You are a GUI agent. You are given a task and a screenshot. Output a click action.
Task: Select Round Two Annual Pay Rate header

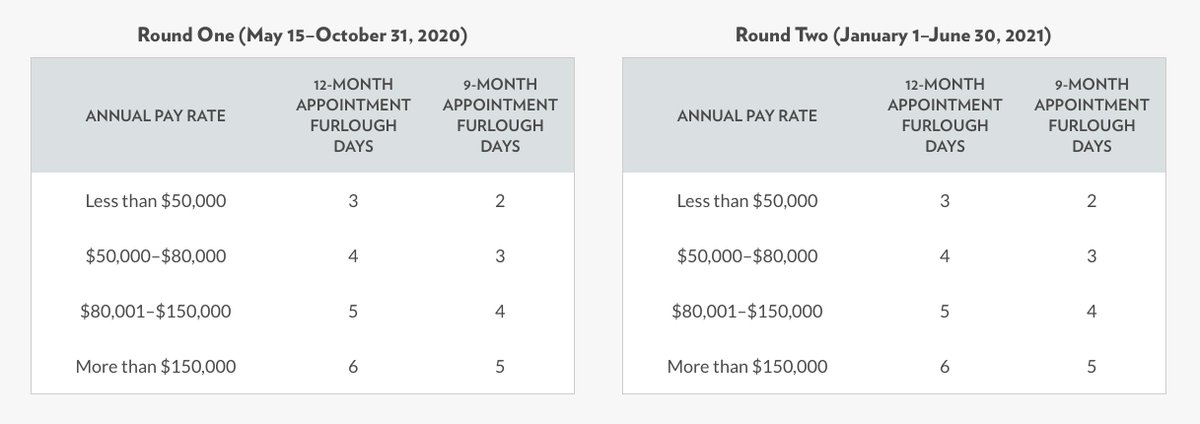tap(747, 116)
